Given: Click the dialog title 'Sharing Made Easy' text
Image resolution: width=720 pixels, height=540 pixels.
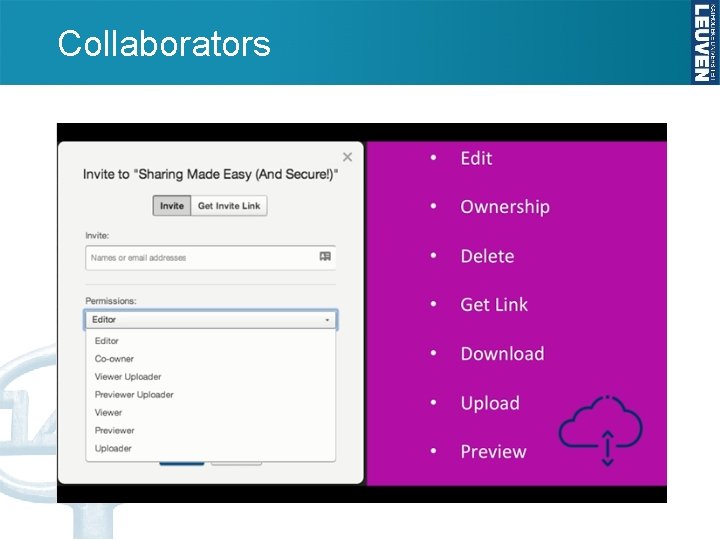Looking at the screenshot, I should (210, 174).
